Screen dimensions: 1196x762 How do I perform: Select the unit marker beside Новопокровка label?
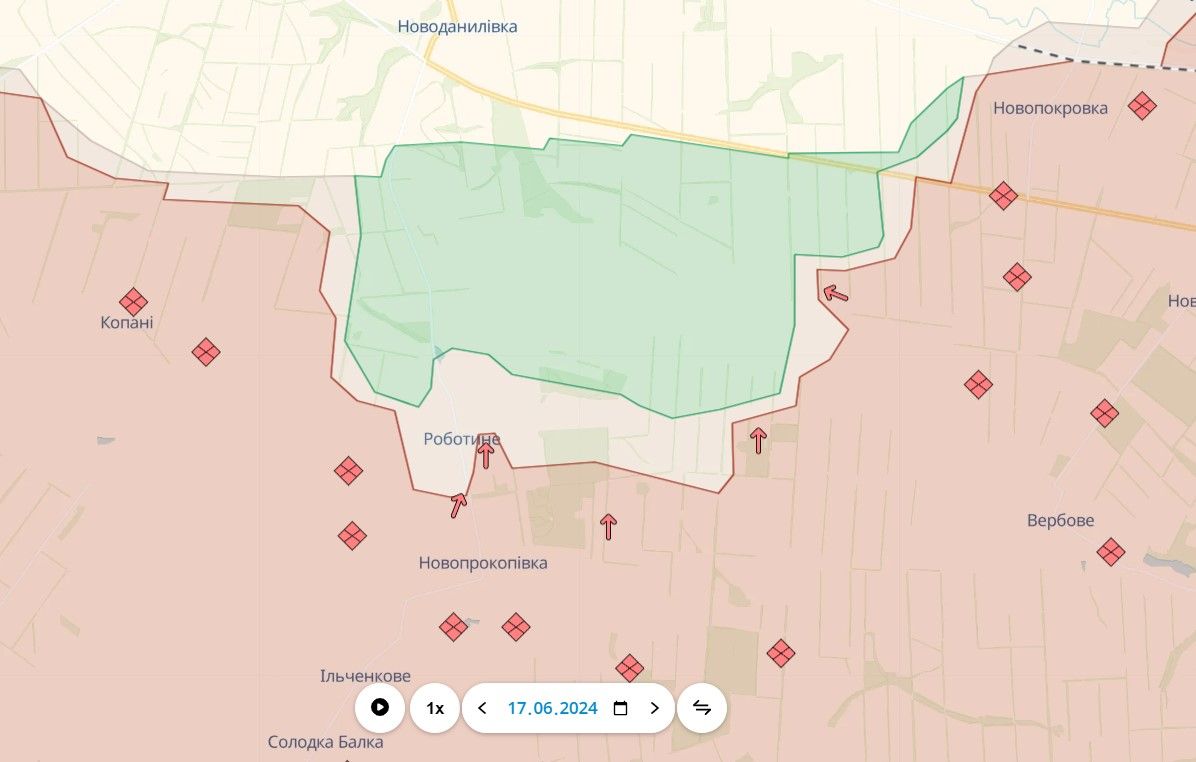[x=1142, y=105]
